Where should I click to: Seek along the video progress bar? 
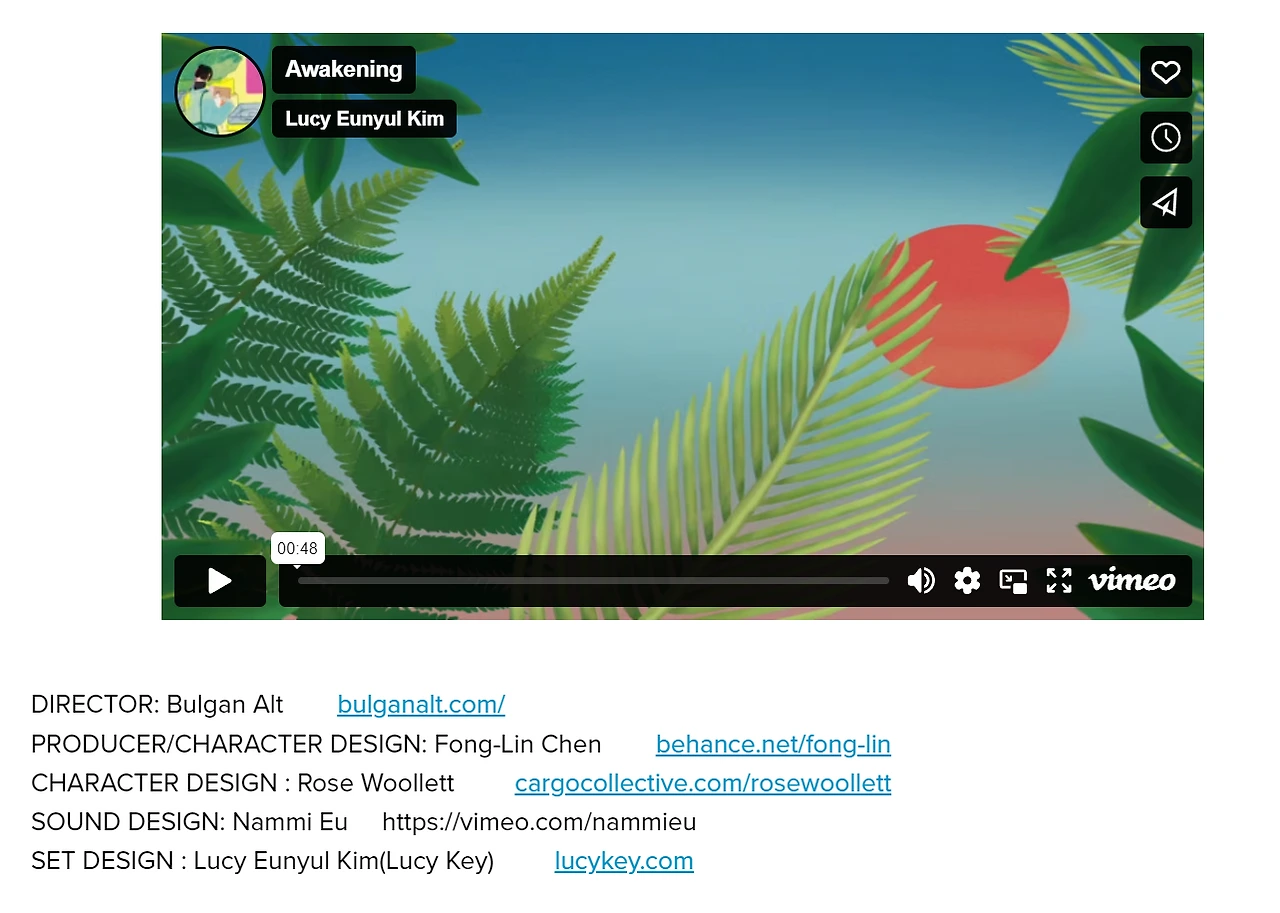click(x=593, y=581)
